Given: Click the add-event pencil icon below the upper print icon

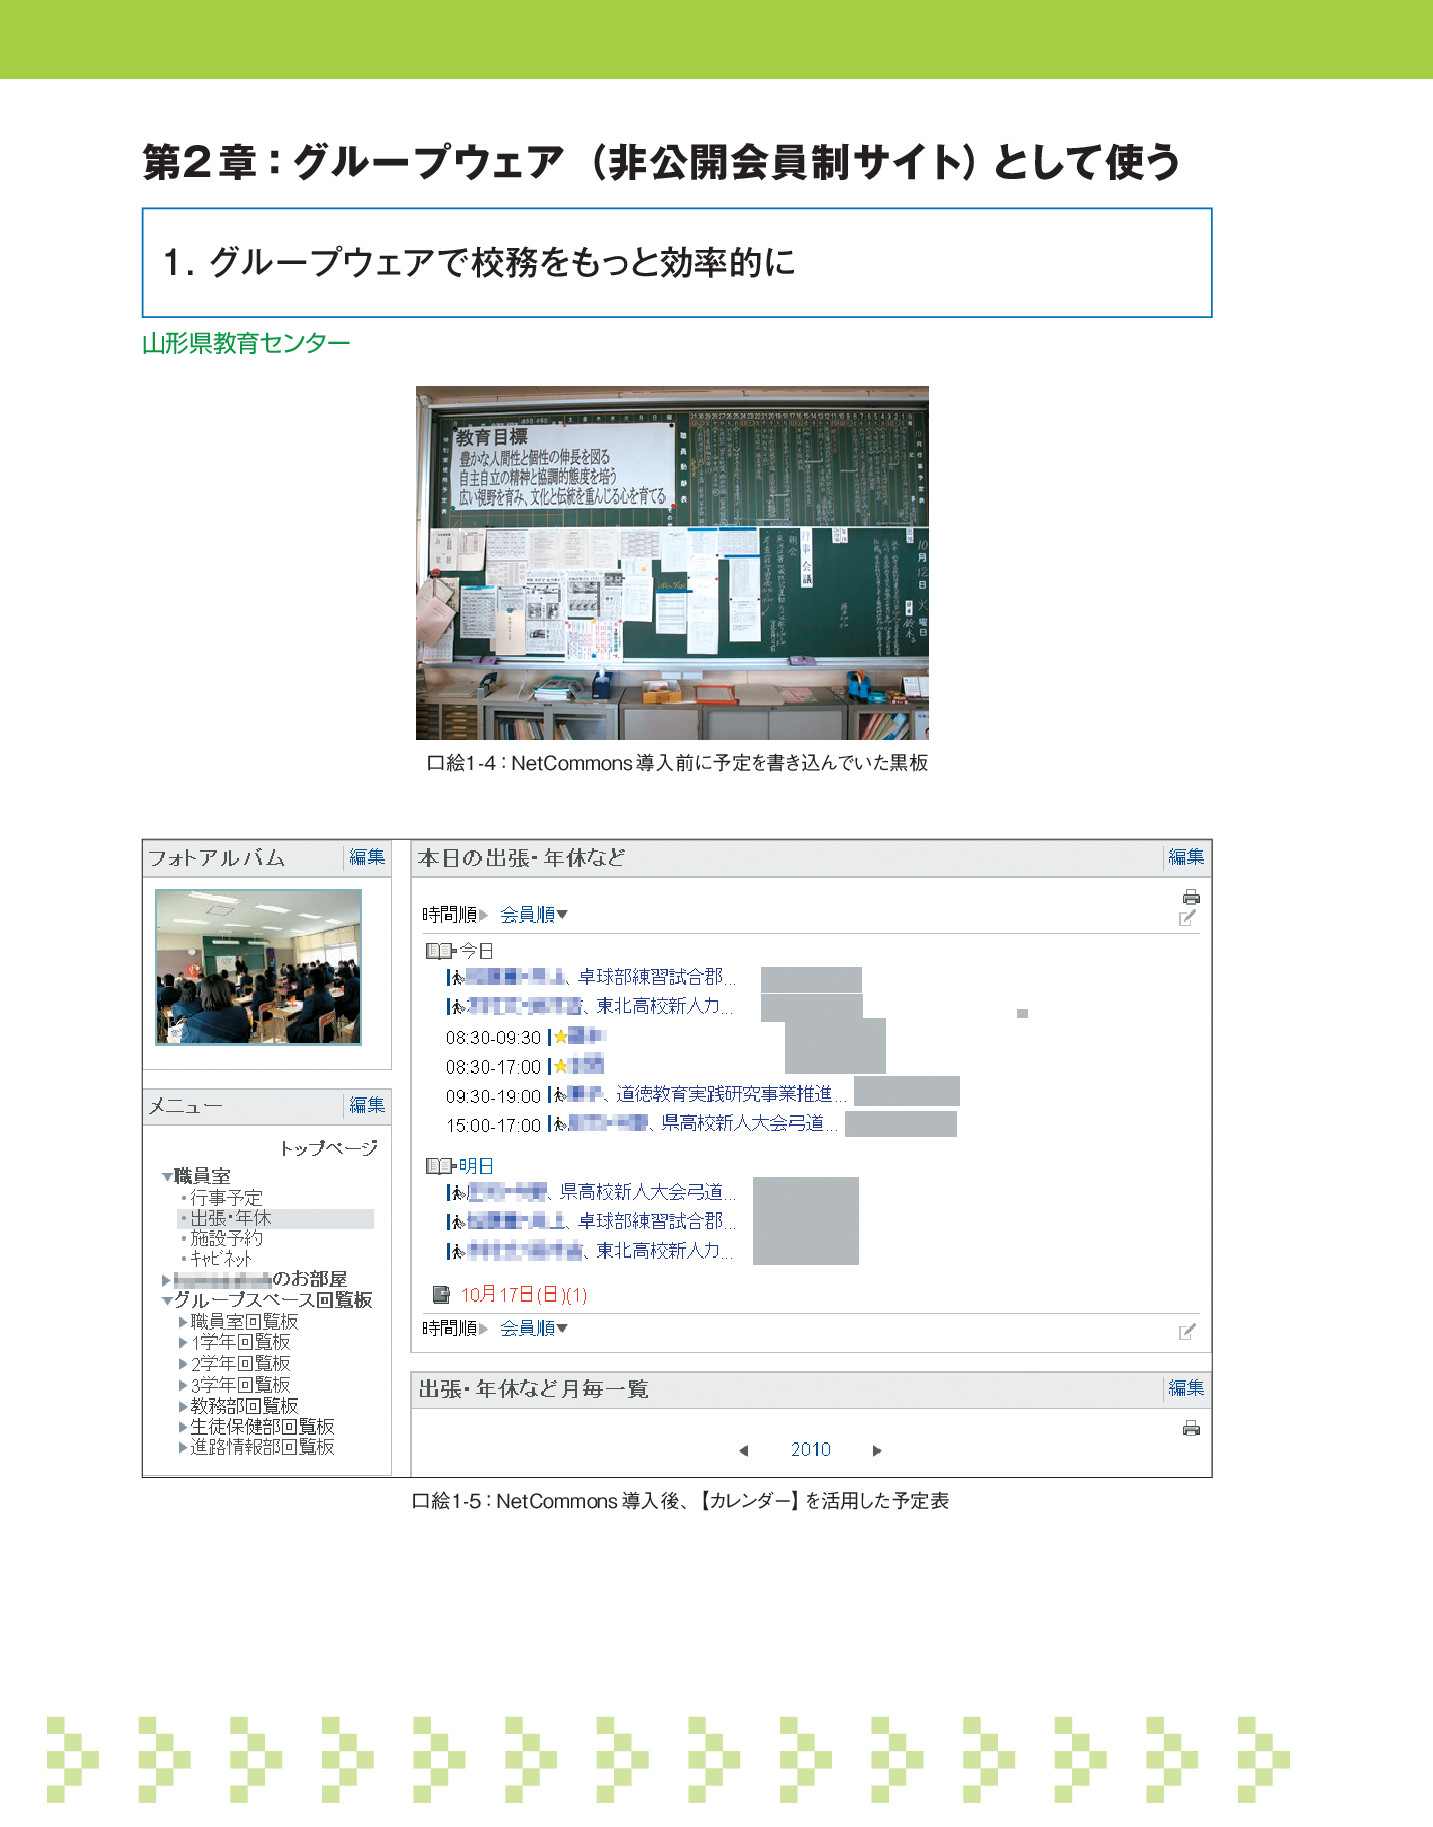Looking at the screenshot, I should point(1187,918).
